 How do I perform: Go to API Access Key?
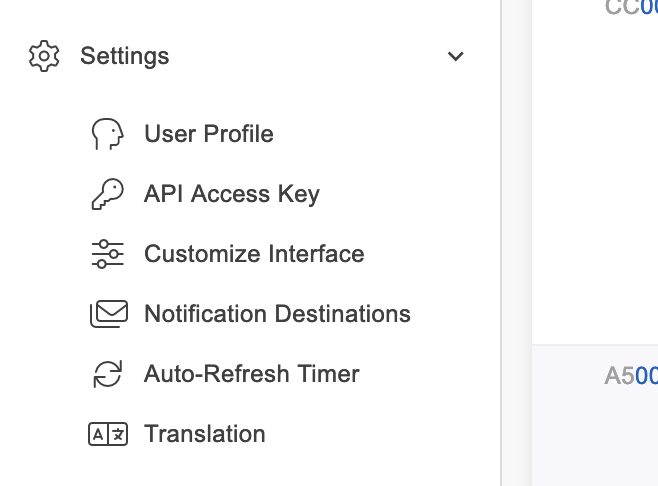232,194
